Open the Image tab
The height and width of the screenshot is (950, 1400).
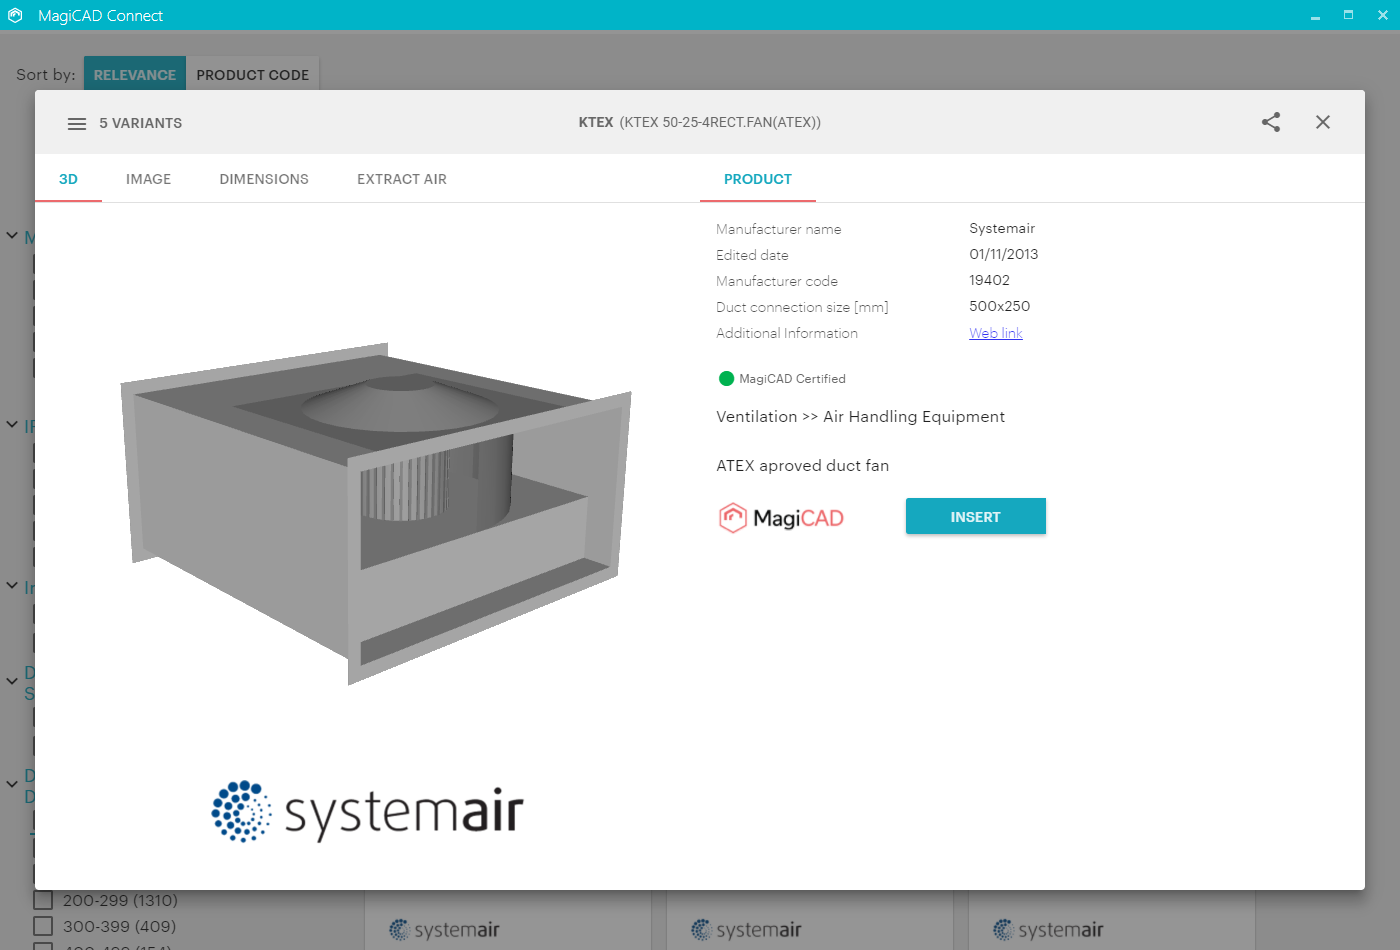[x=148, y=179]
